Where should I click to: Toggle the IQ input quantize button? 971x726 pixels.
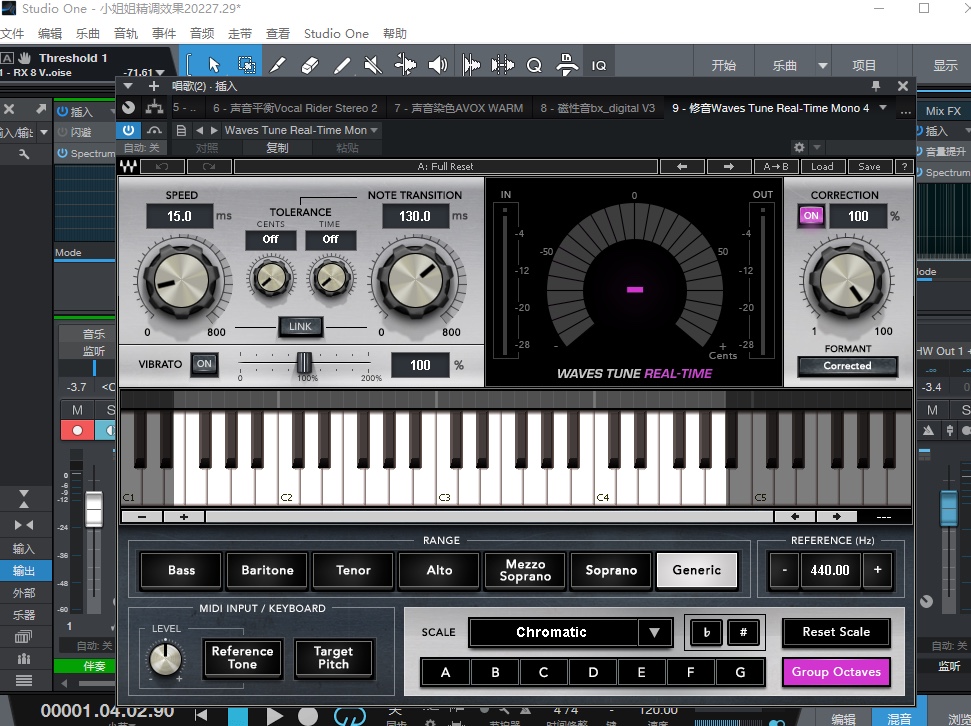(599, 65)
